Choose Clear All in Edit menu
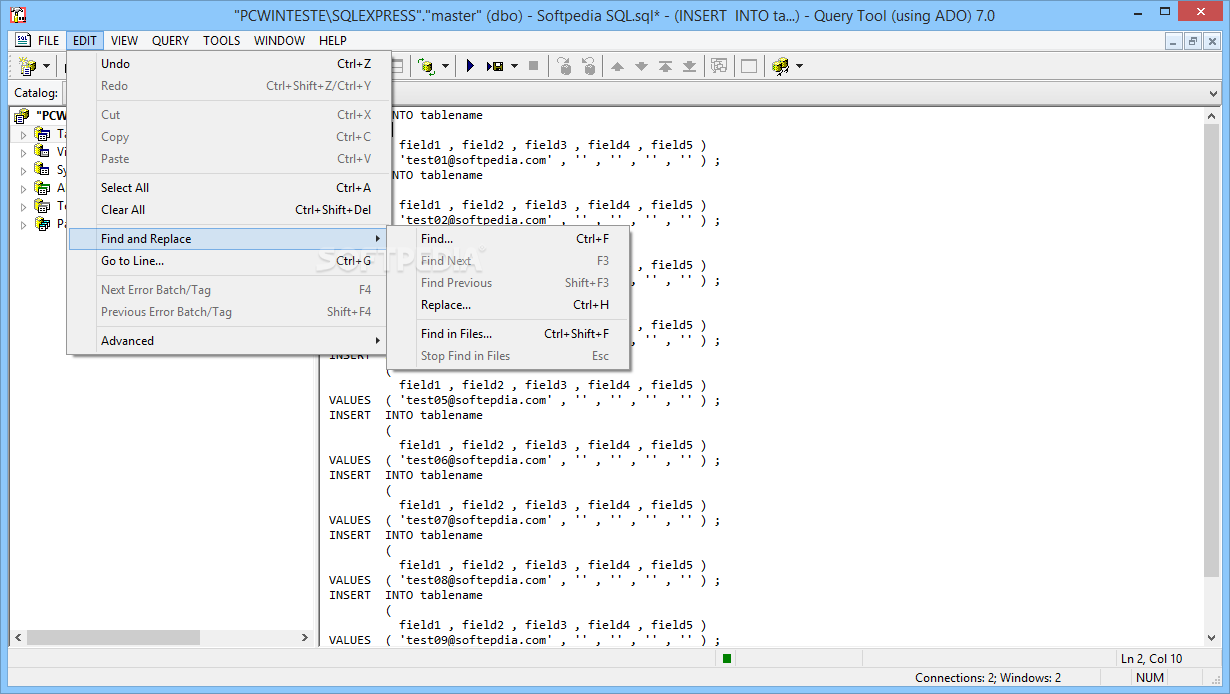Screen dimensions: 1230x694 [x=227, y=210]
